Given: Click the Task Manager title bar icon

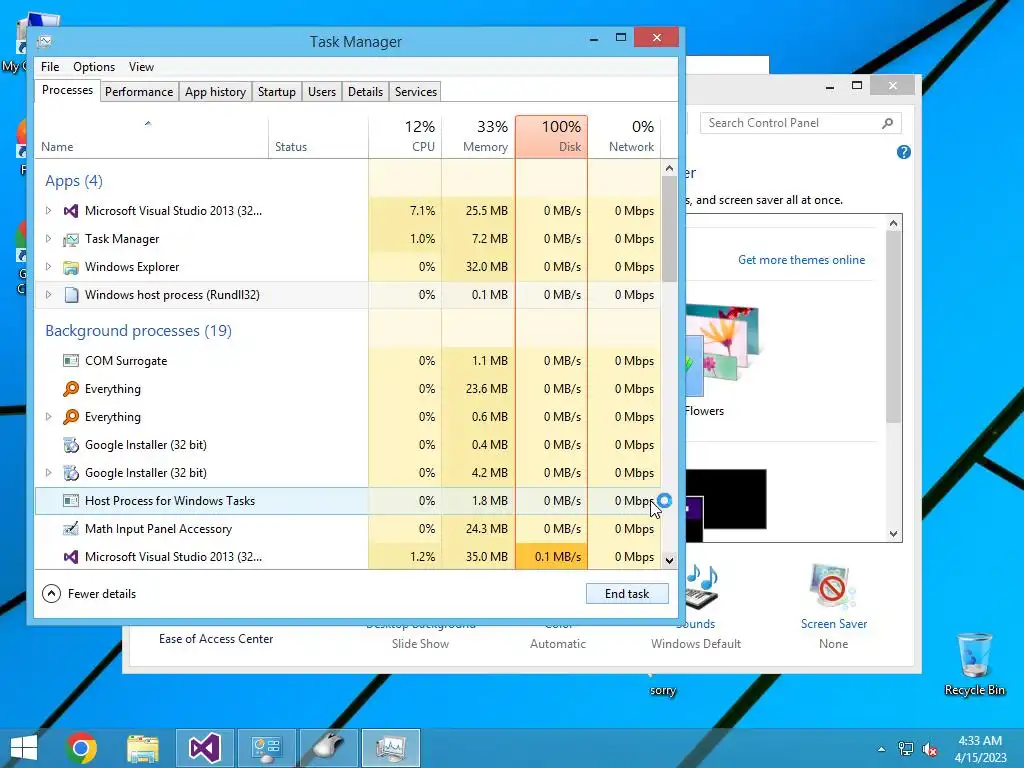Looking at the screenshot, I should pos(44,42).
